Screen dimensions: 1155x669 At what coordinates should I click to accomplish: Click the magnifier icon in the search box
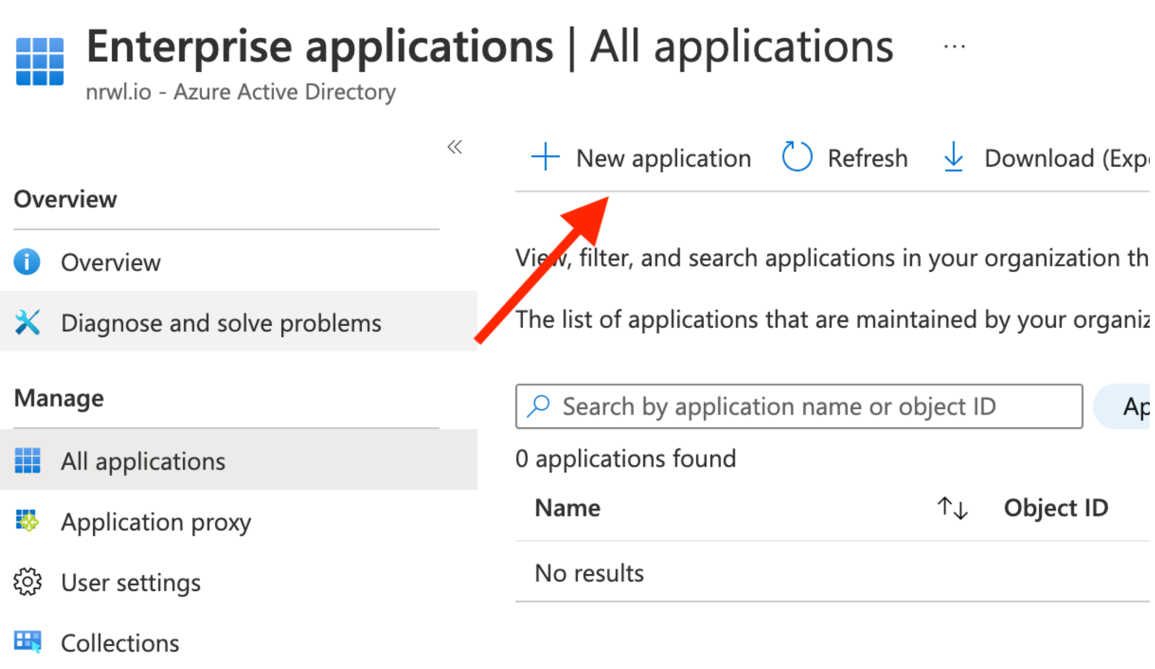tap(539, 406)
